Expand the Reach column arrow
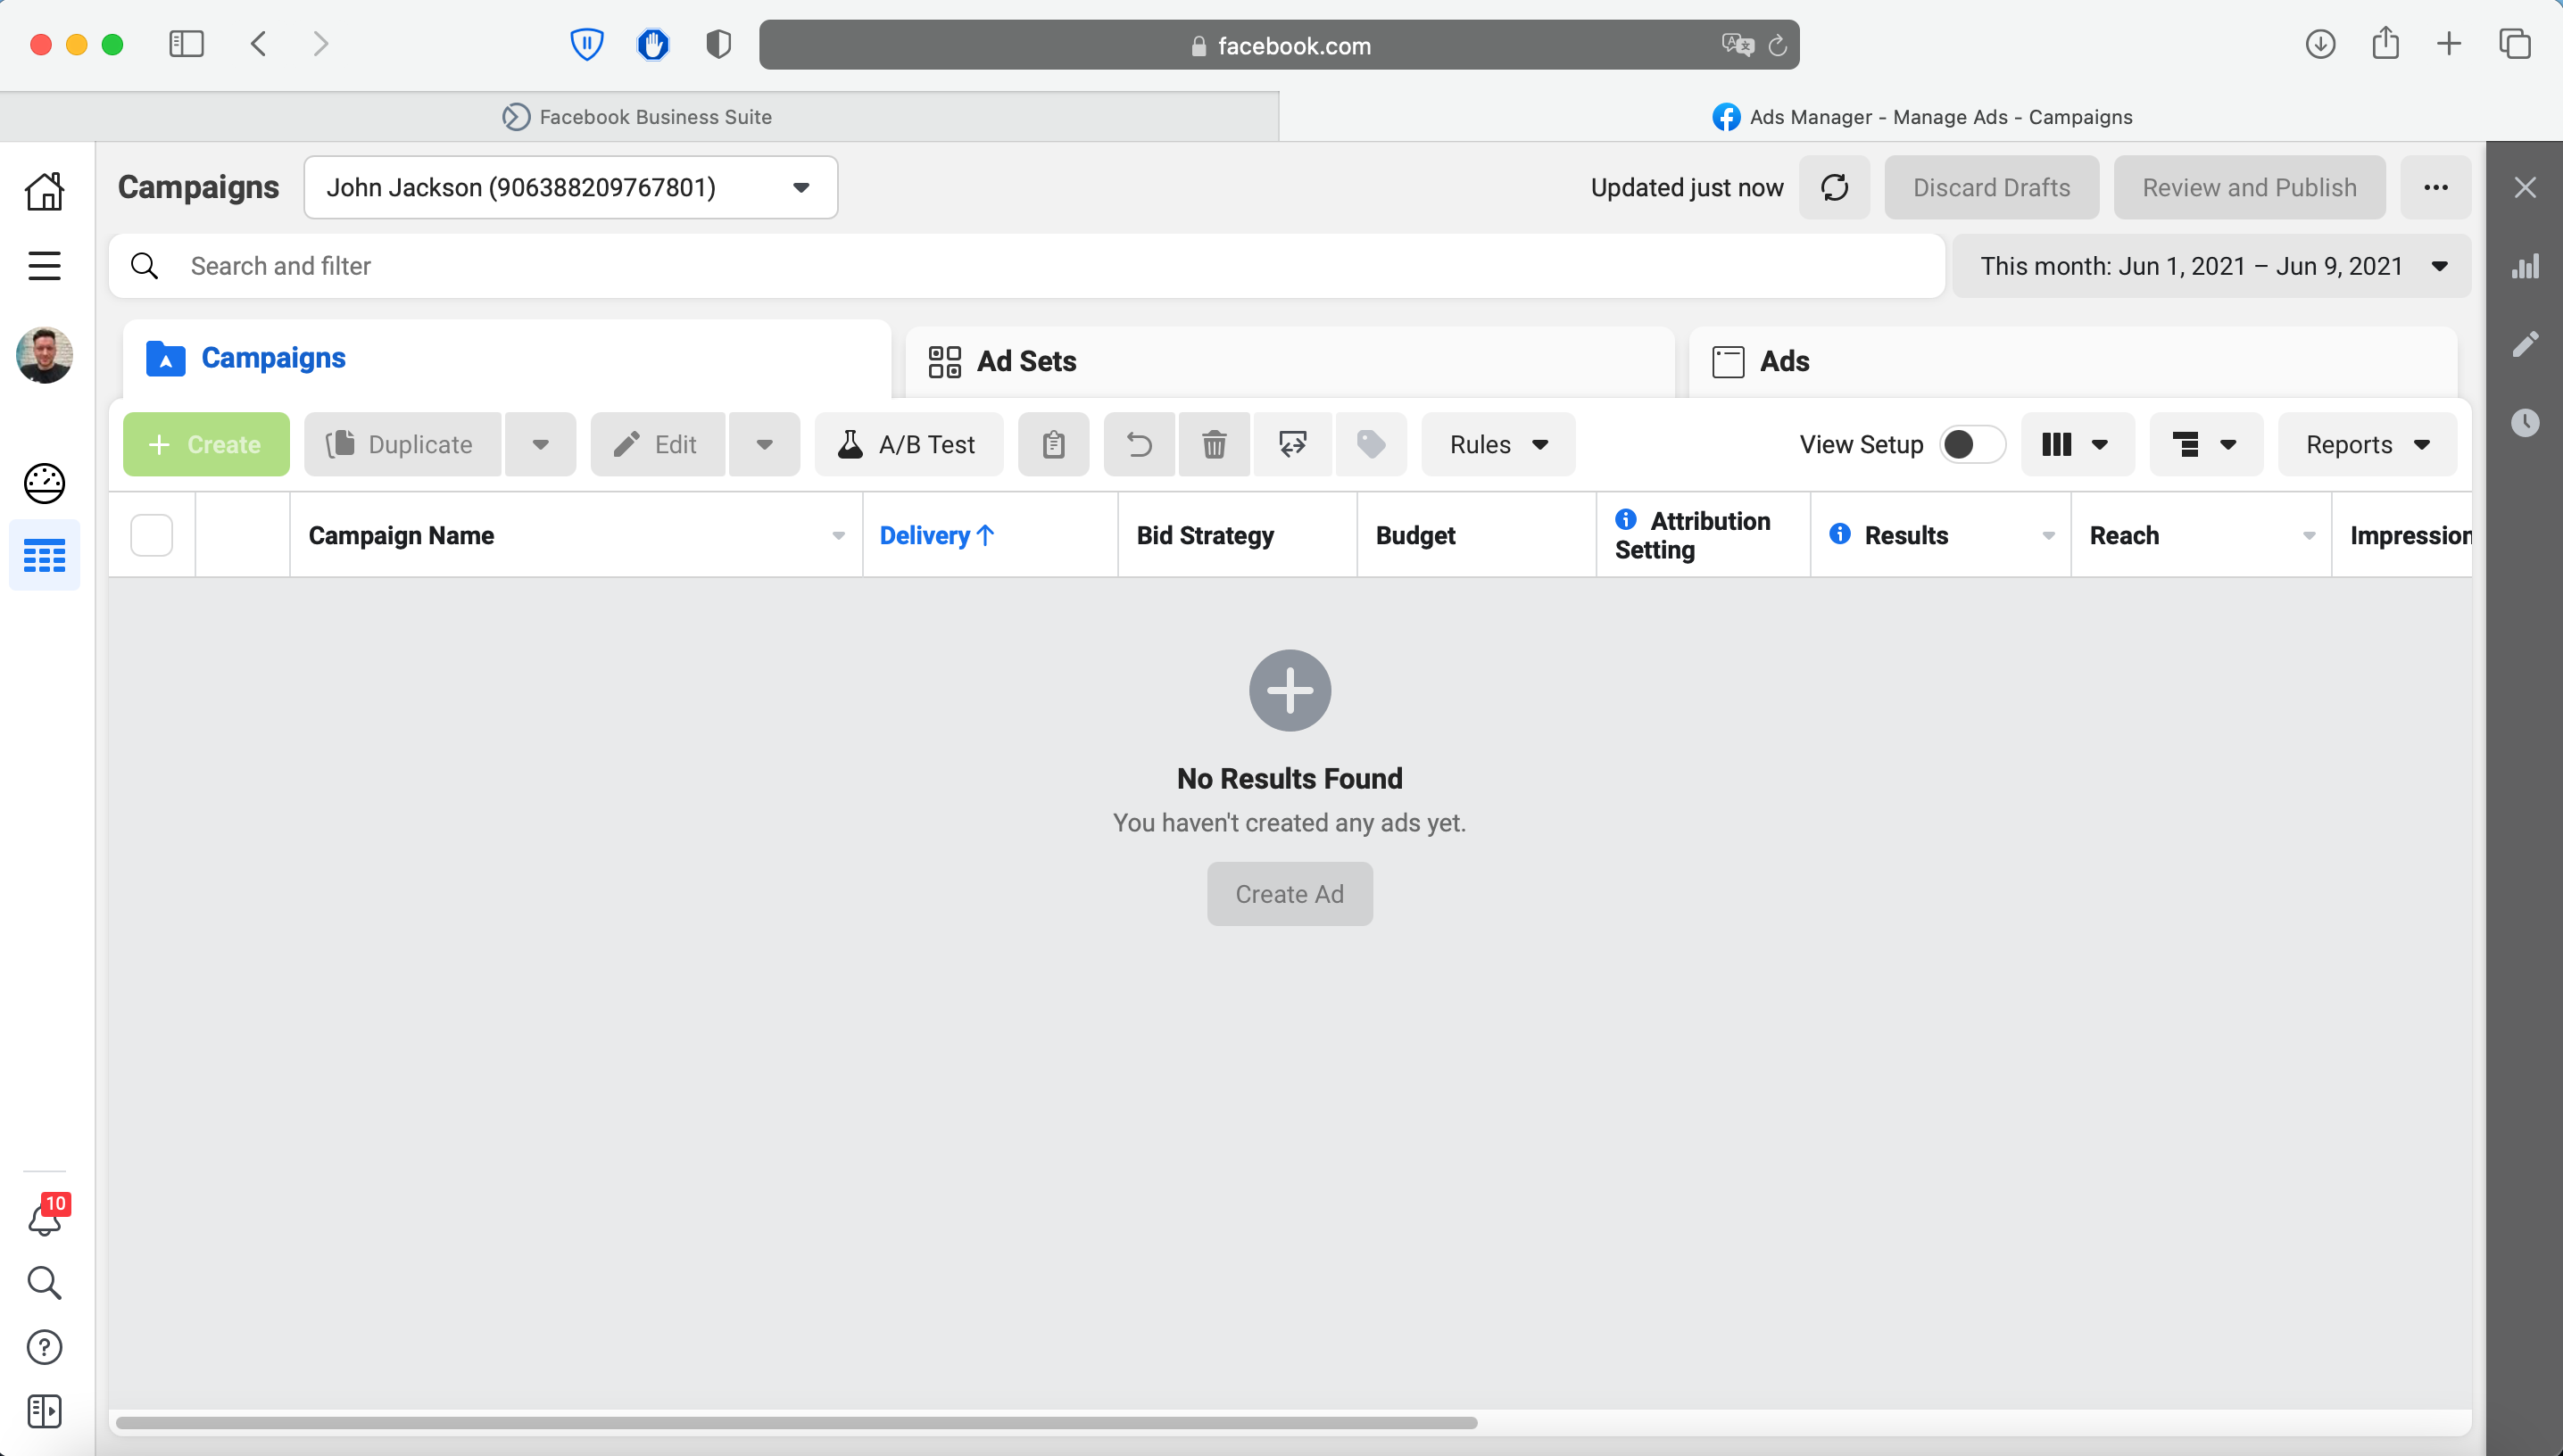 (2309, 537)
